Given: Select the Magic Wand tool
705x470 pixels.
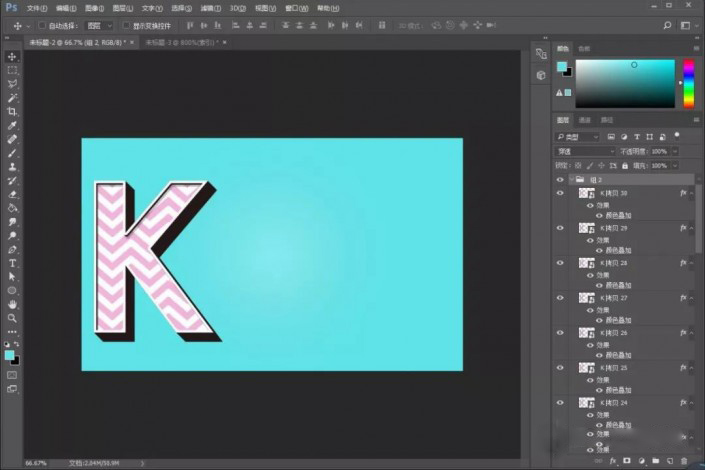Looking at the screenshot, I should coord(12,98).
